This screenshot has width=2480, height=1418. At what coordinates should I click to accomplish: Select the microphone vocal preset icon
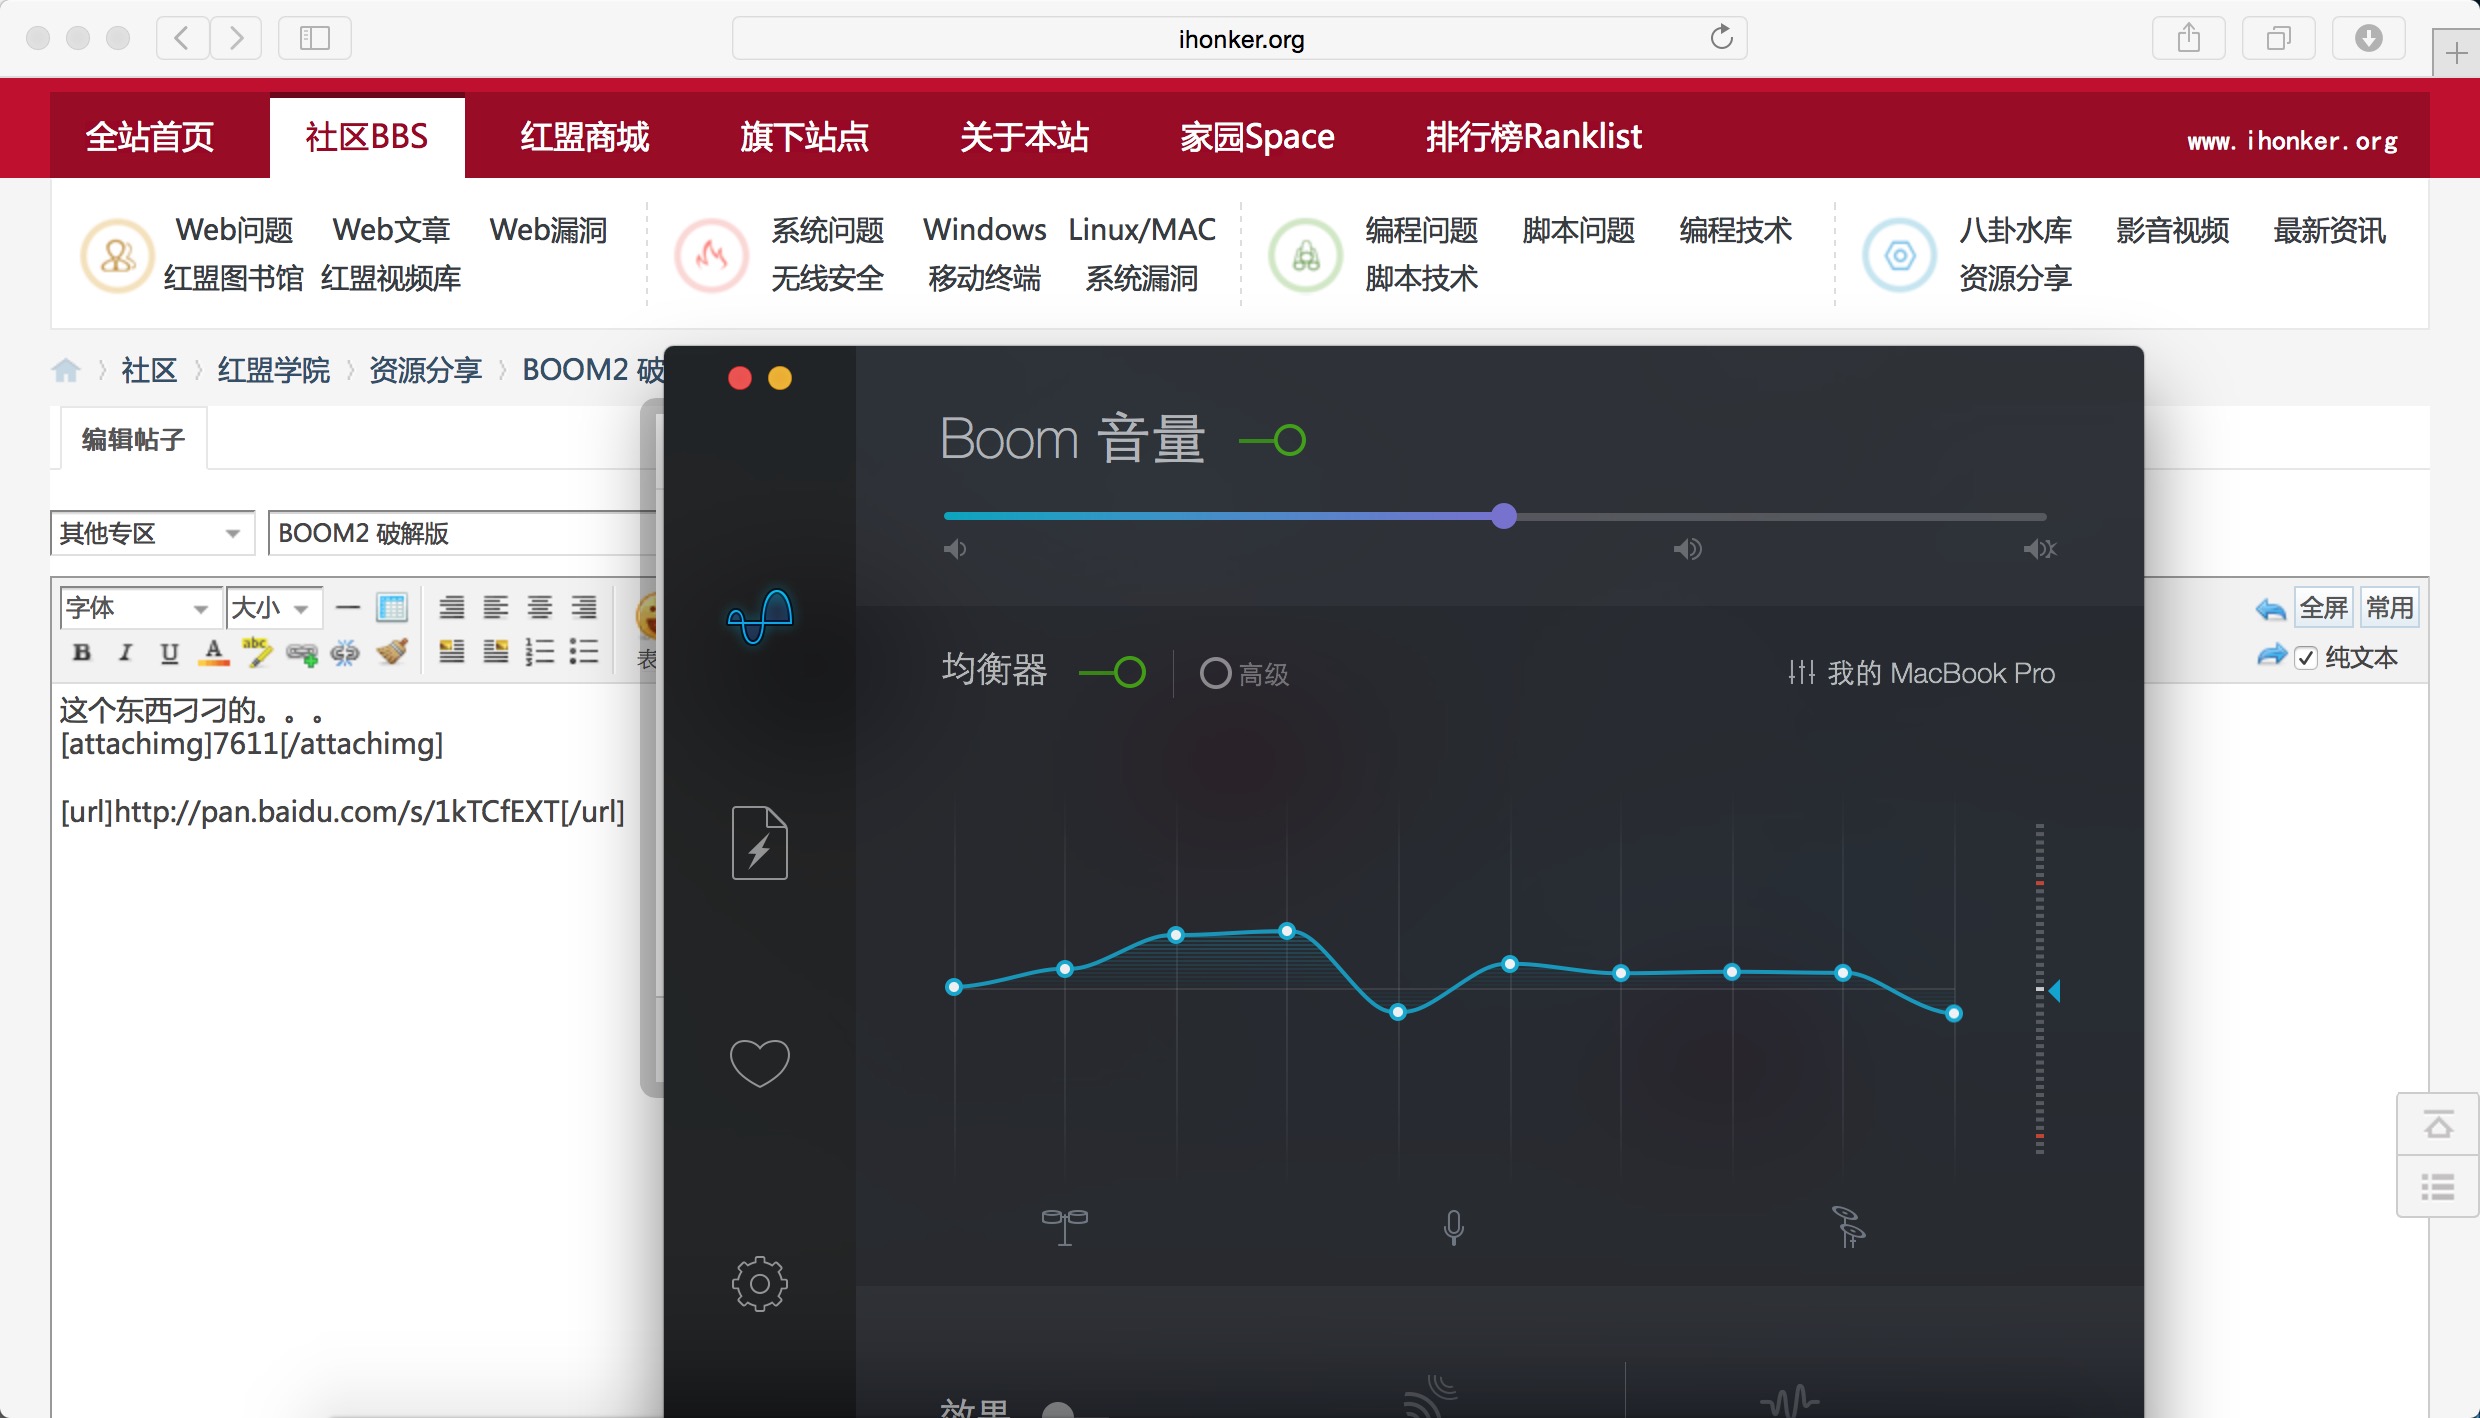click(x=1454, y=1227)
